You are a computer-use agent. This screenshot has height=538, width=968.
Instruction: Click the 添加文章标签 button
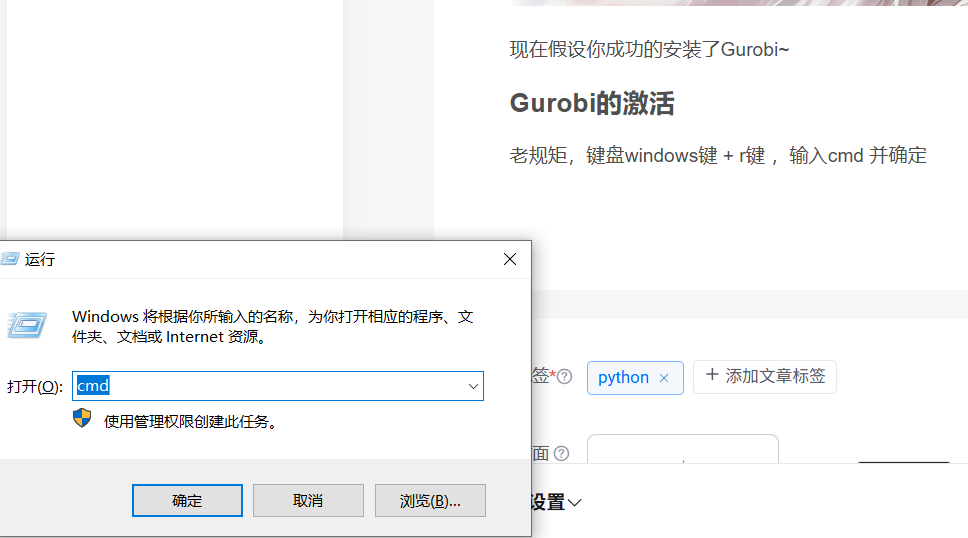765,376
